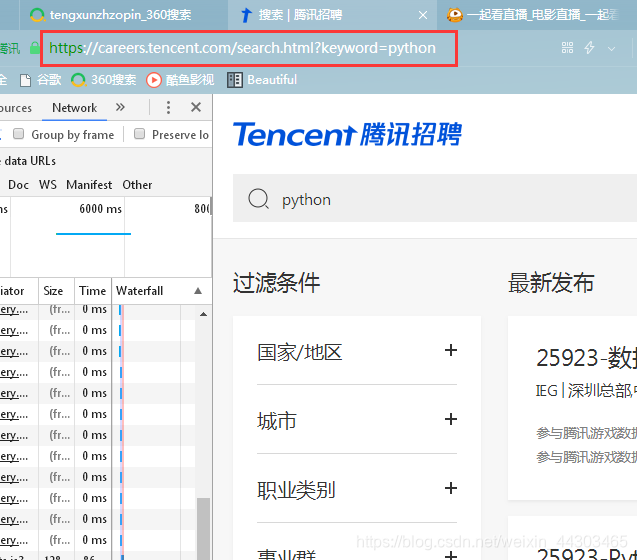Filter network requests by Doc
The image size is (637, 560).
(x=18, y=185)
